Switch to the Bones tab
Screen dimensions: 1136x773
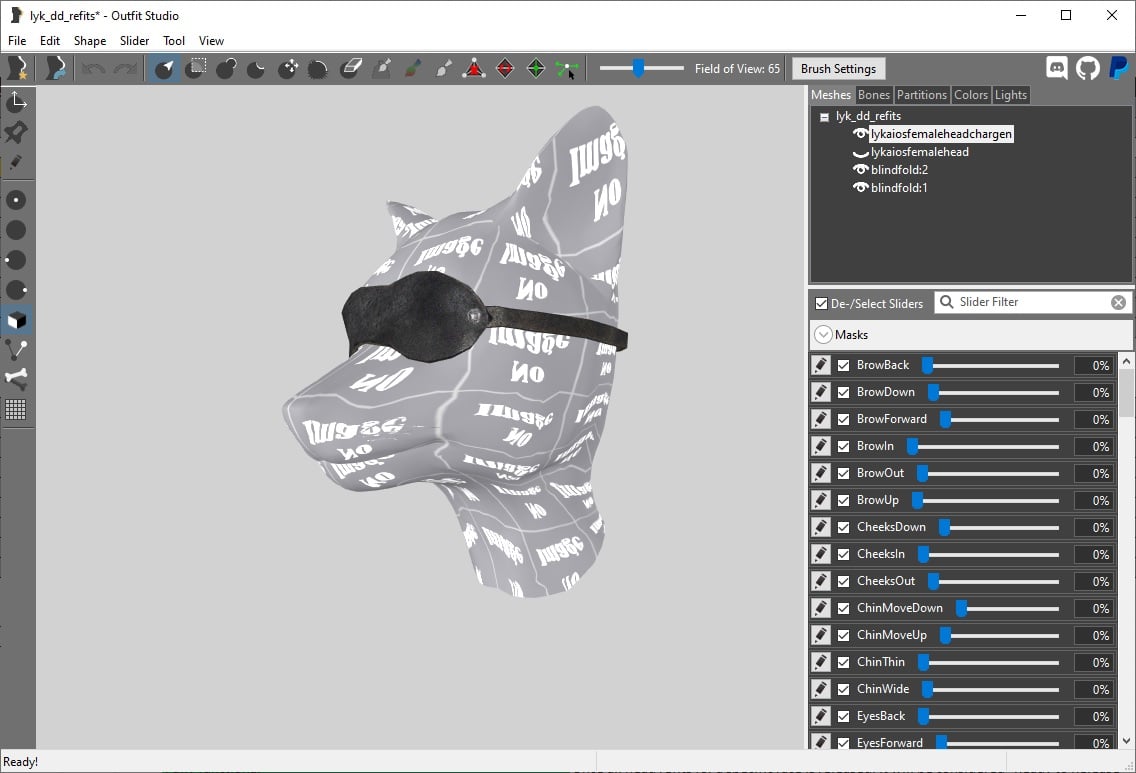tap(873, 95)
